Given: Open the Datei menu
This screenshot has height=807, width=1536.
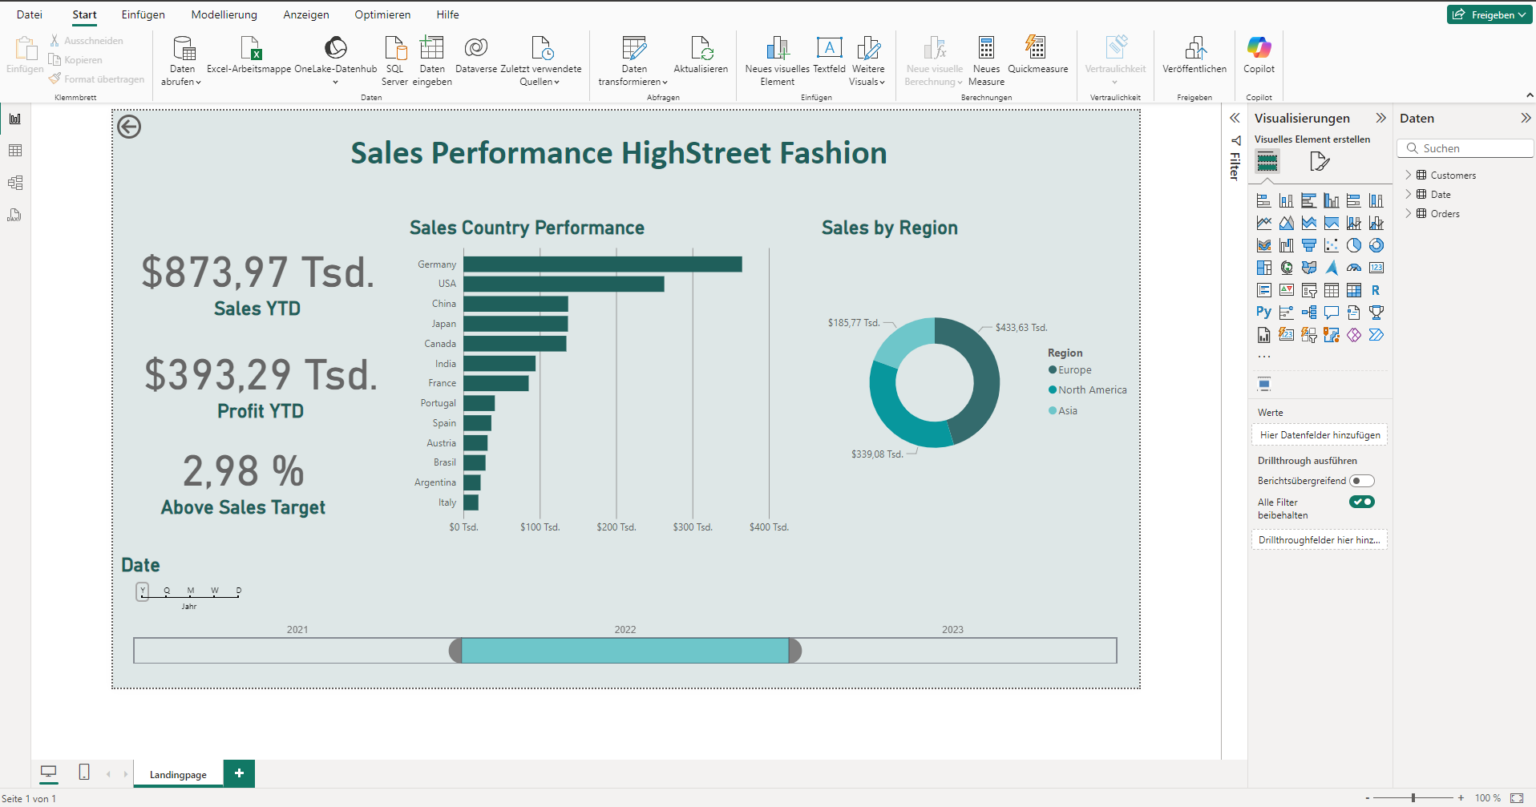Looking at the screenshot, I should (30, 15).
